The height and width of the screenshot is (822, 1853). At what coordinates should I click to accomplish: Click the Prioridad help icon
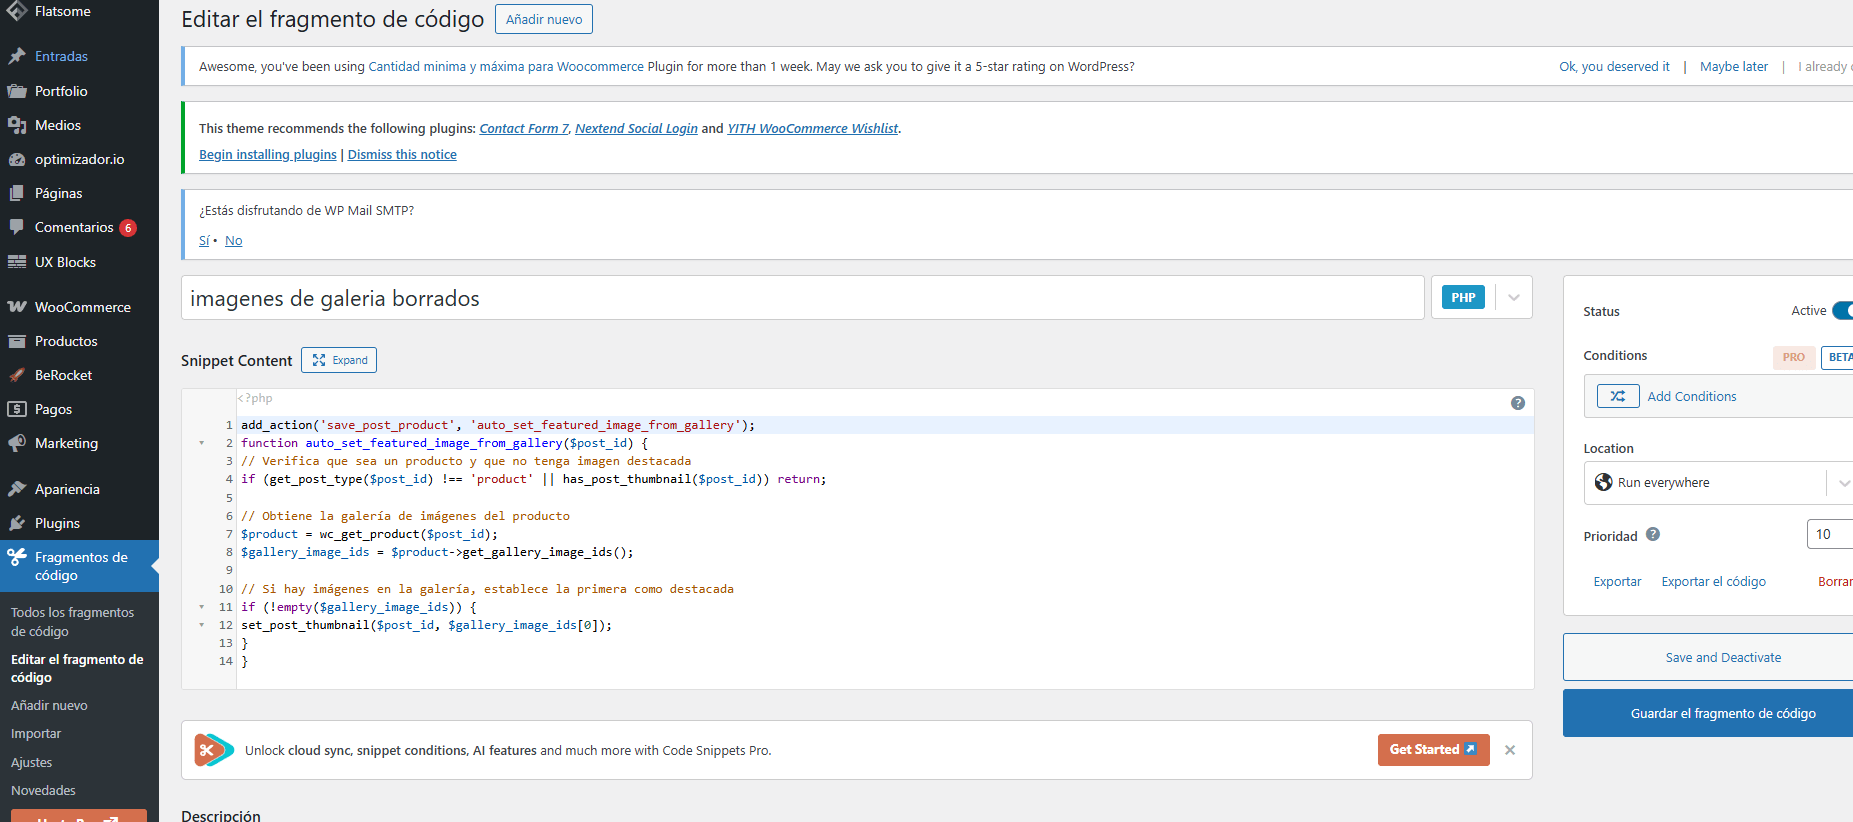[1653, 534]
